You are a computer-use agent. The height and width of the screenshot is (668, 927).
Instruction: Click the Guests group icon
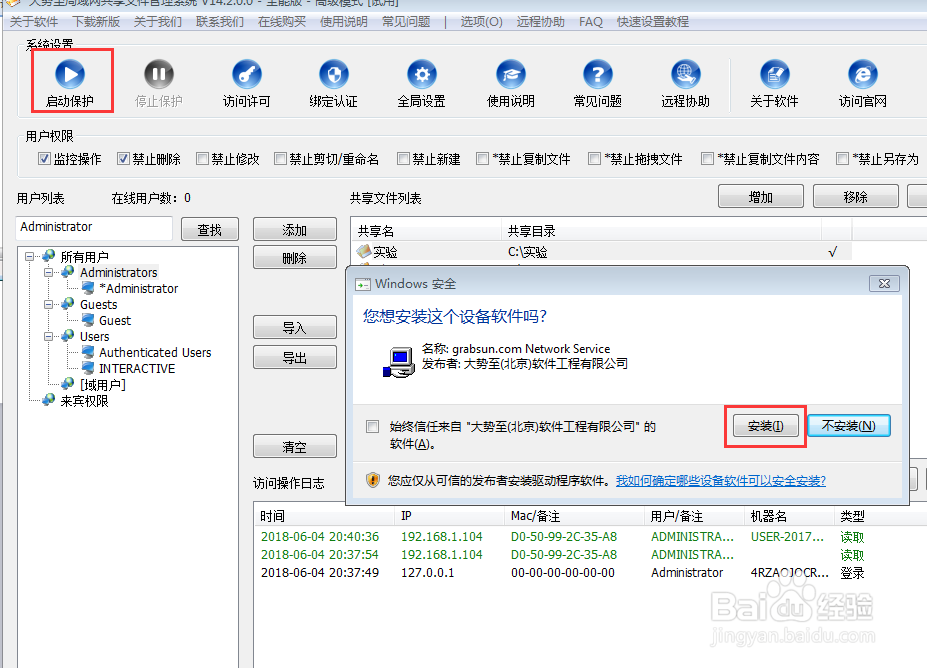click(x=68, y=304)
